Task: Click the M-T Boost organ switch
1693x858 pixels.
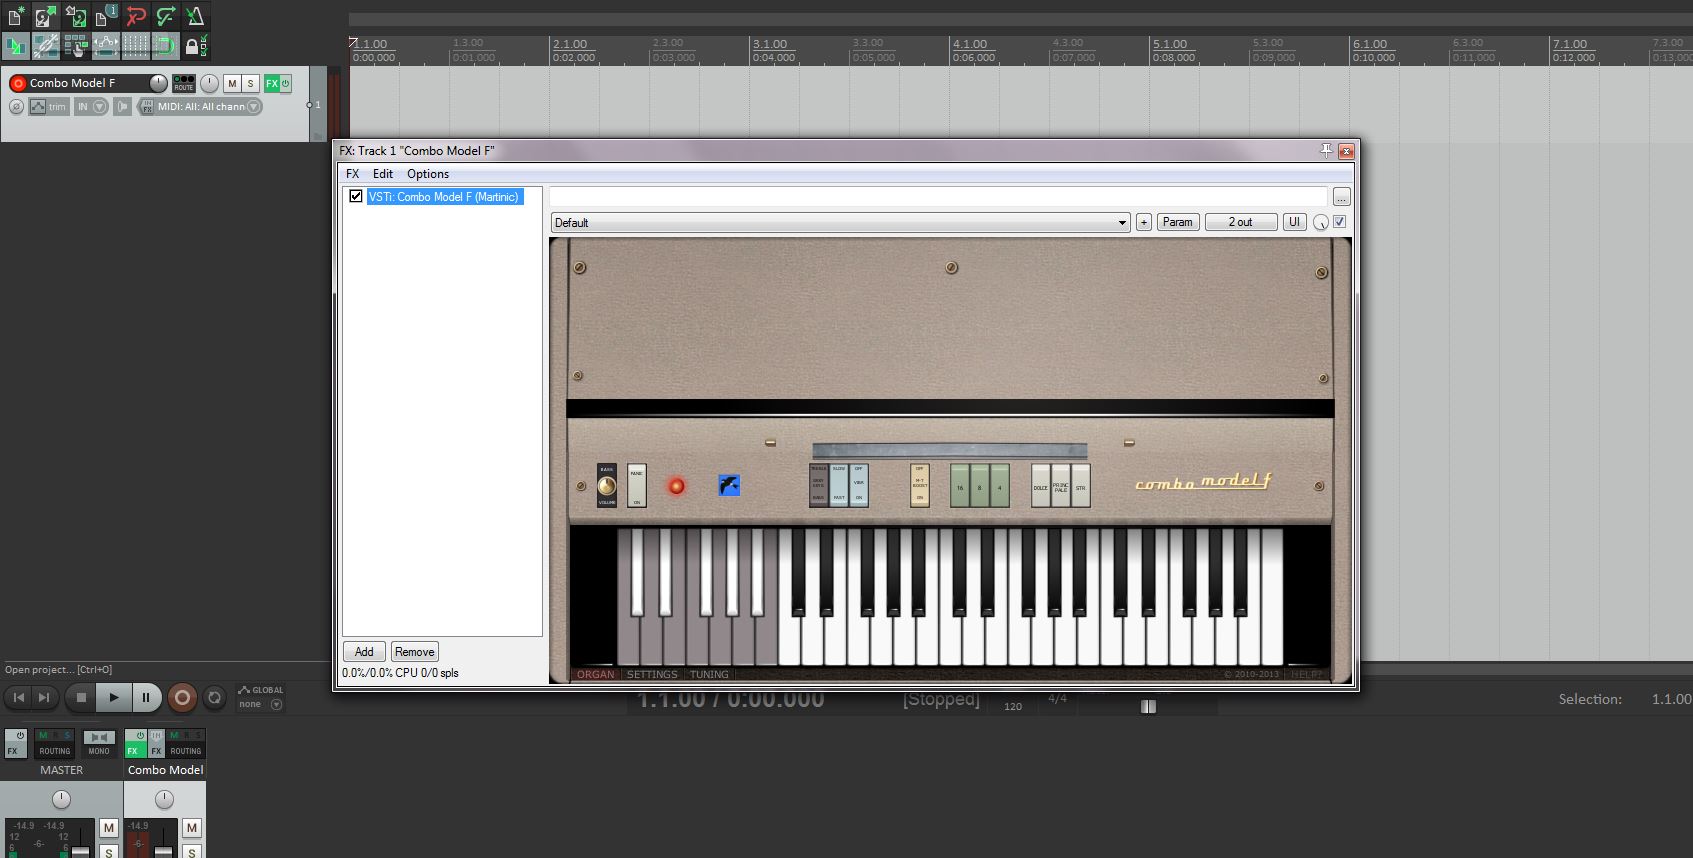Action: click(920, 485)
